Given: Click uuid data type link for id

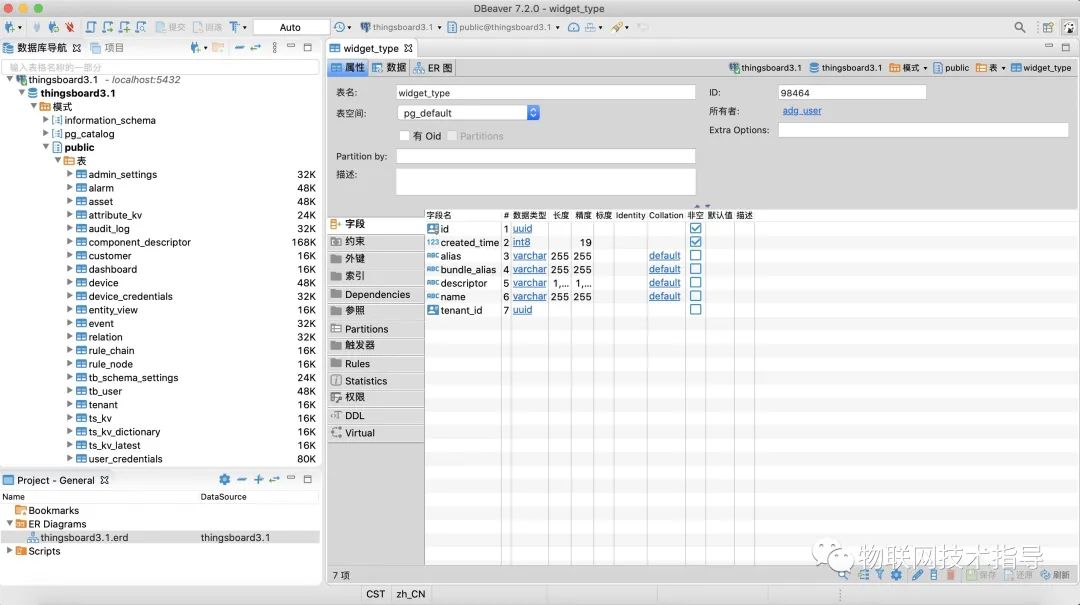Looking at the screenshot, I should [522, 228].
